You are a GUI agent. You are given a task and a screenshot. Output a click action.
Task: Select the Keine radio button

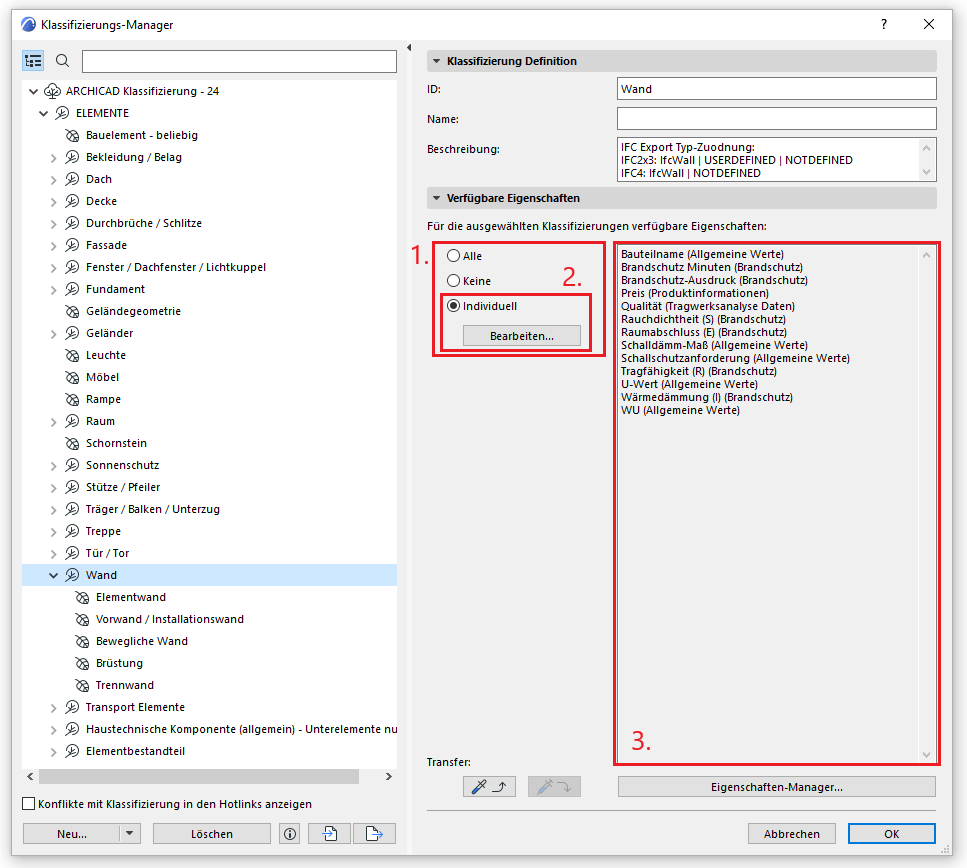pos(453,281)
